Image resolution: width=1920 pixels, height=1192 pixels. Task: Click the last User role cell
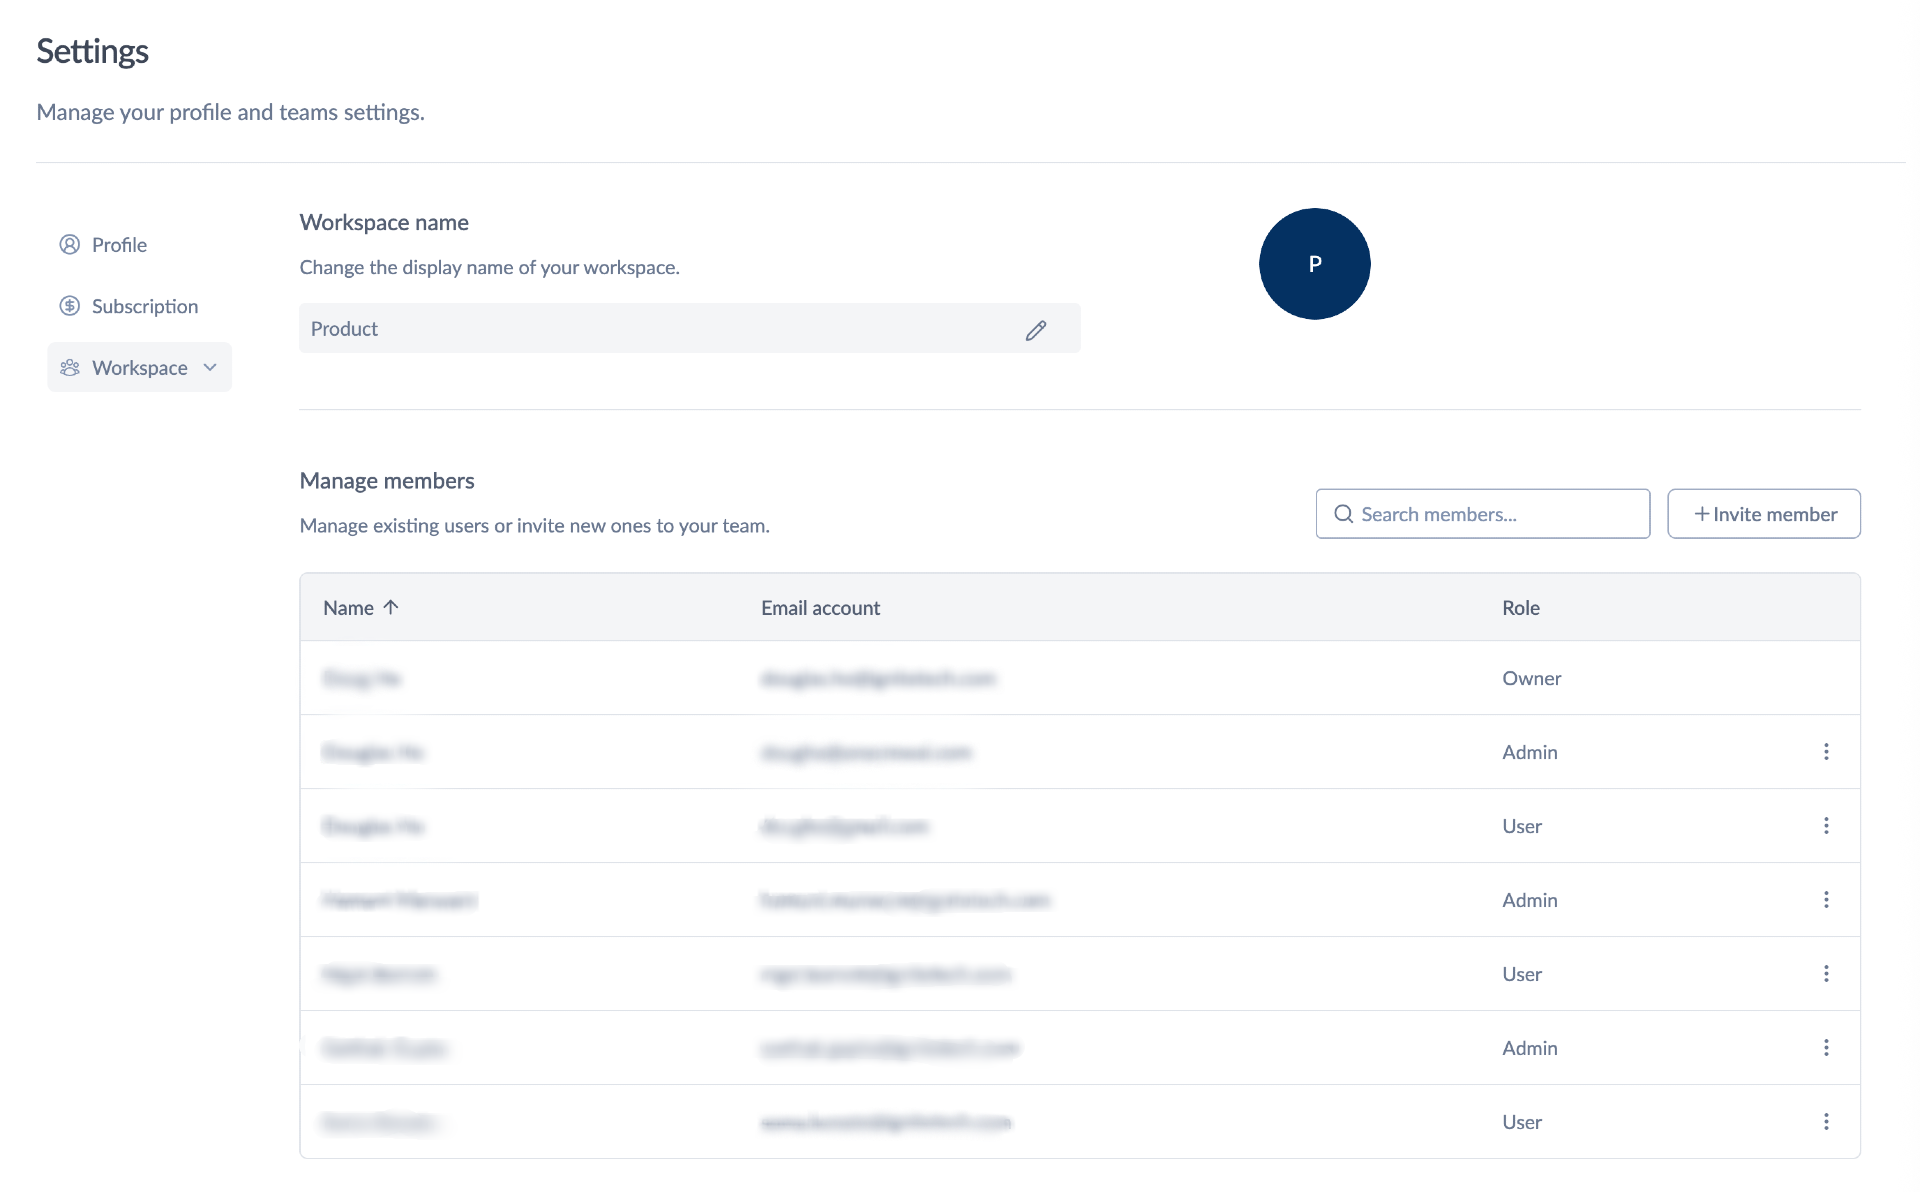click(x=1521, y=1122)
